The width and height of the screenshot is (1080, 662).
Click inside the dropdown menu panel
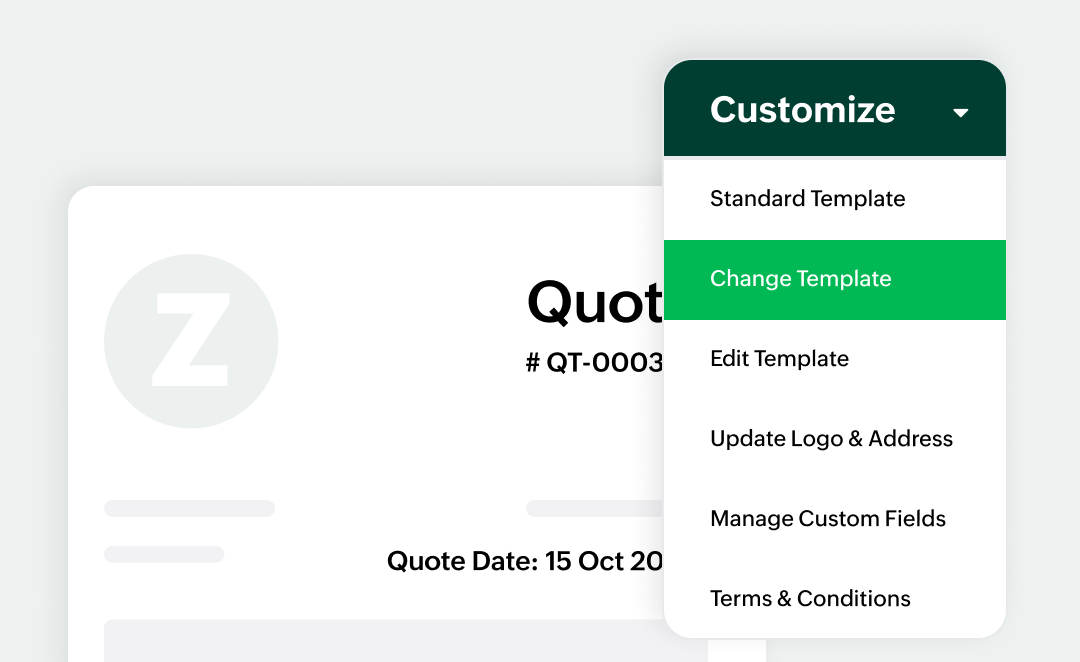(x=835, y=400)
